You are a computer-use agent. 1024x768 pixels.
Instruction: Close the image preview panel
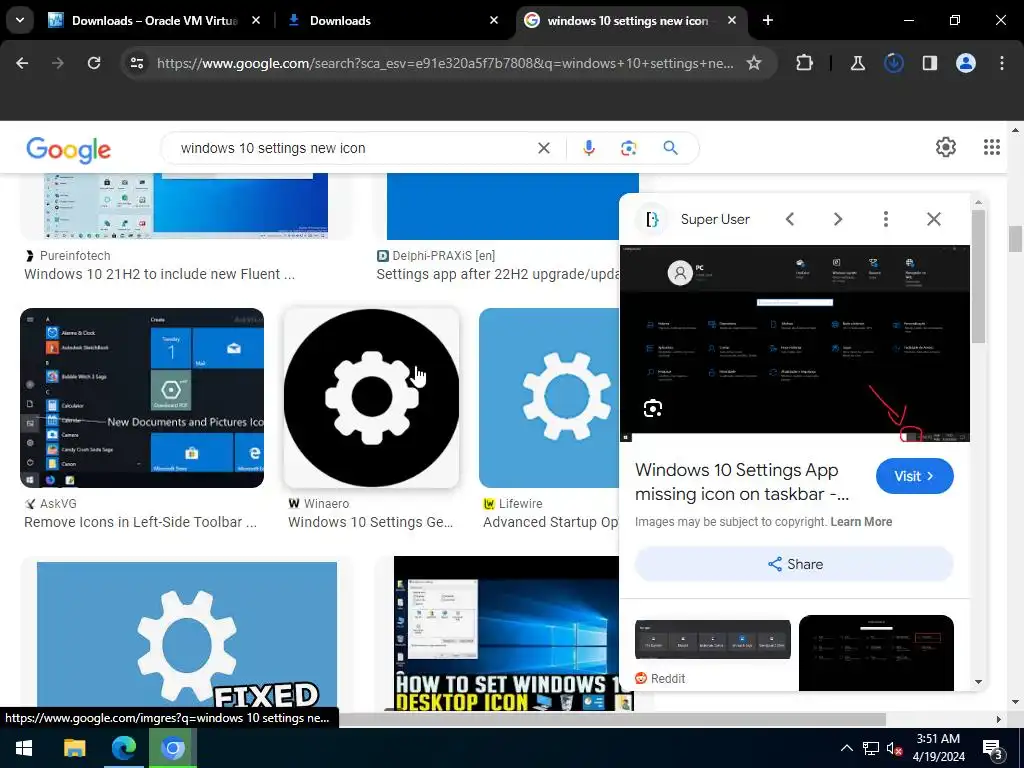934,219
